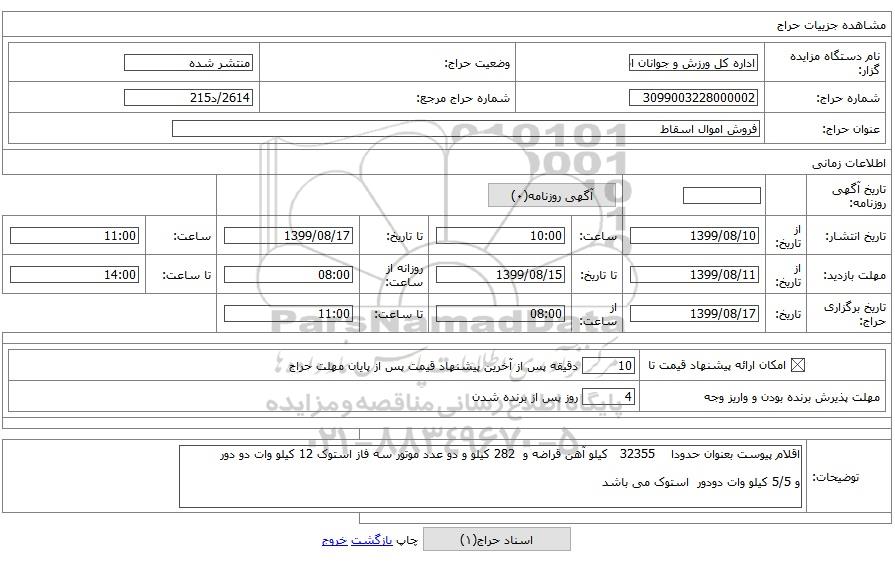Click the reference number field 215د/2614
895x576 pixels.
click(188, 98)
